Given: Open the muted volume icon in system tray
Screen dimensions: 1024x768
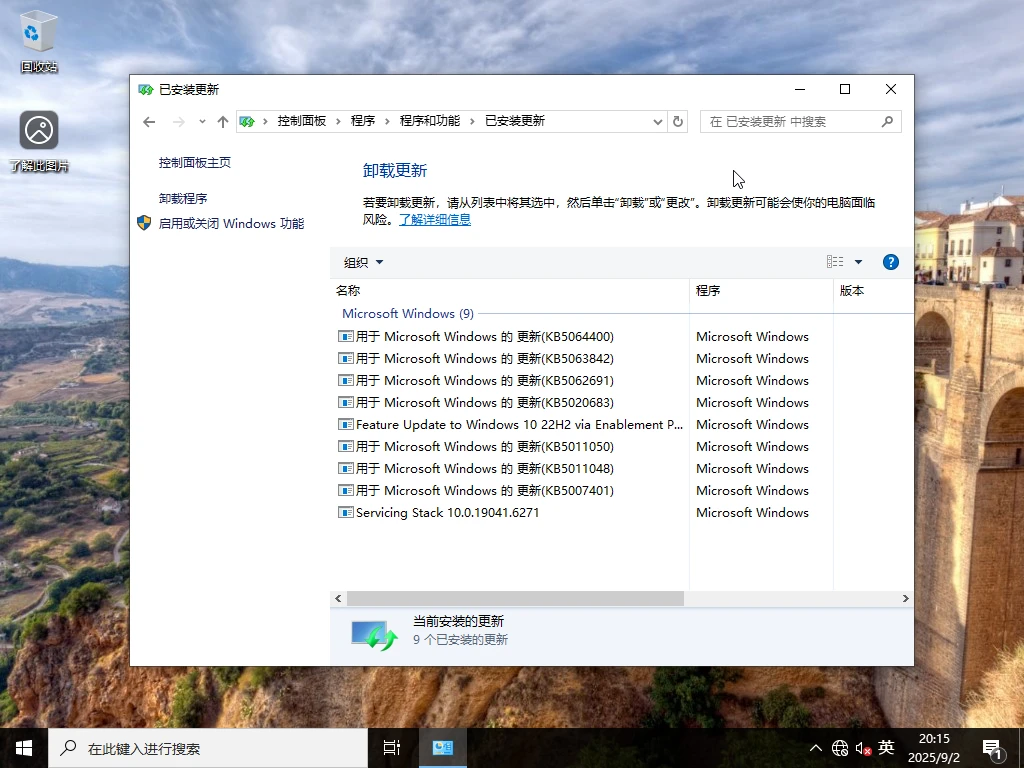Looking at the screenshot, I should [x=862, y=747].
